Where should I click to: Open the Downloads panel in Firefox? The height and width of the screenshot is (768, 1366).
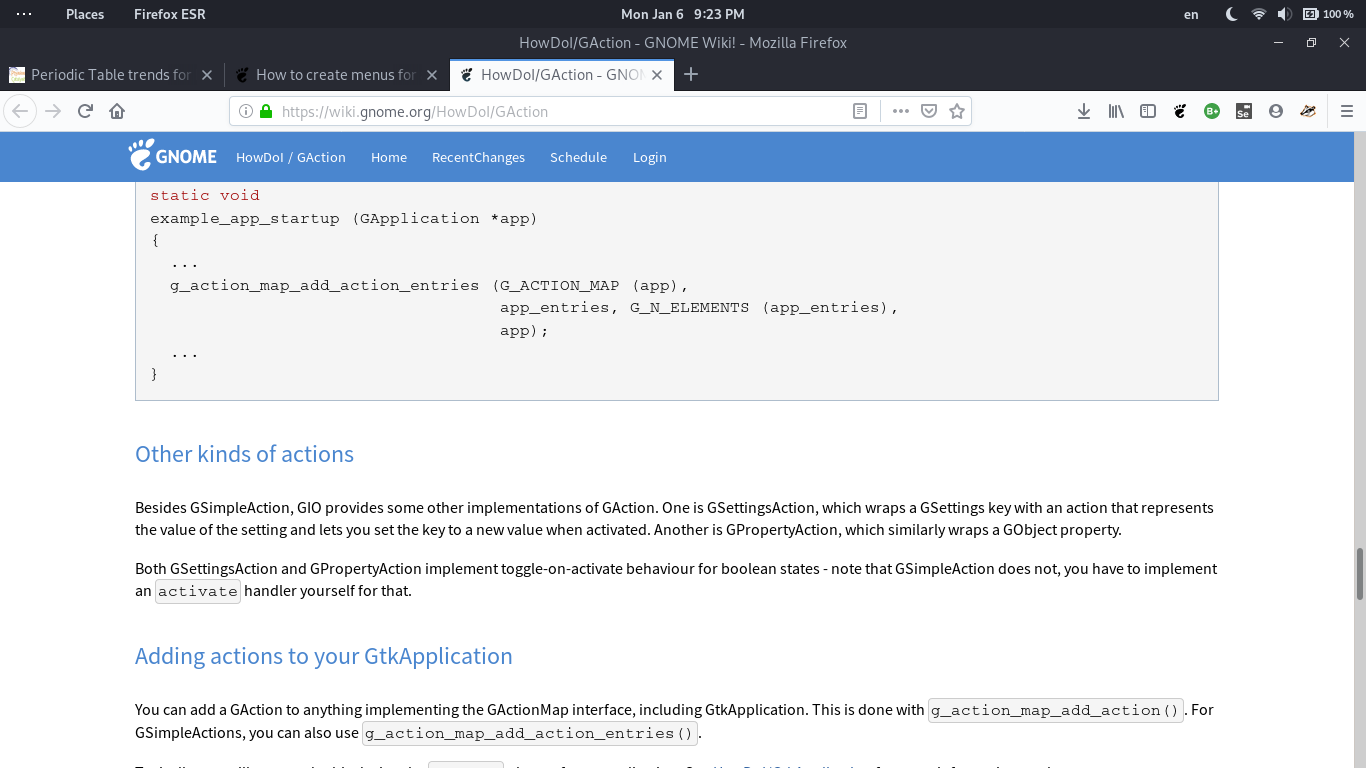coord(1084,111)
